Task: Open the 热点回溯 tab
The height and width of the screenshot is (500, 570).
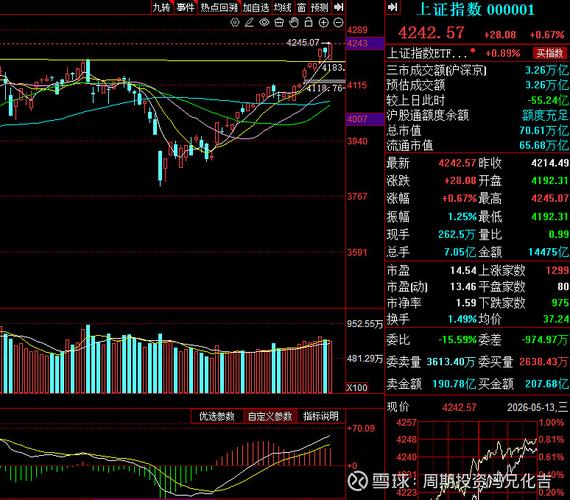Action: [219, 7]
